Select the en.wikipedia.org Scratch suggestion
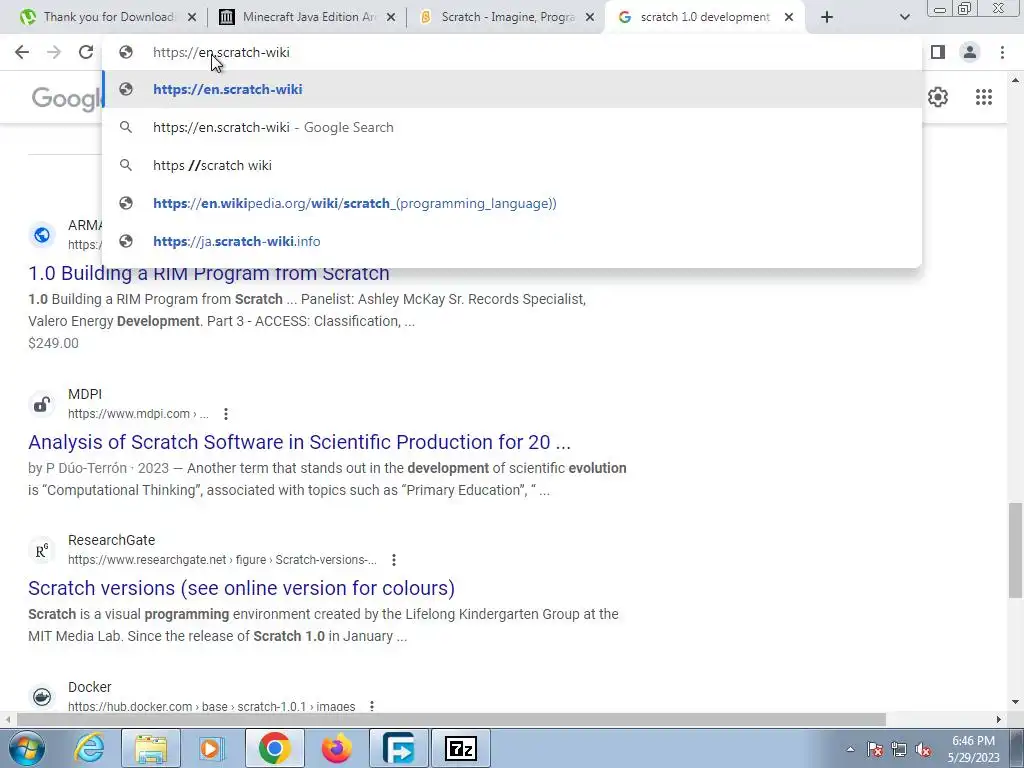The width and height of the screenshot is (1024, 768). [x=512, y=203]
